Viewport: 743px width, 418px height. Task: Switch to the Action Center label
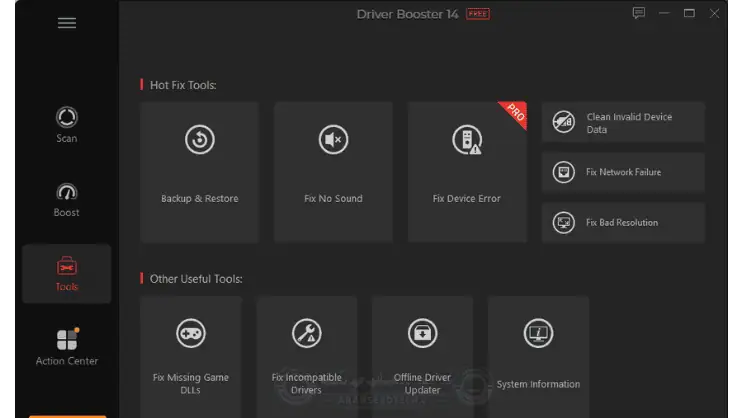67,361
